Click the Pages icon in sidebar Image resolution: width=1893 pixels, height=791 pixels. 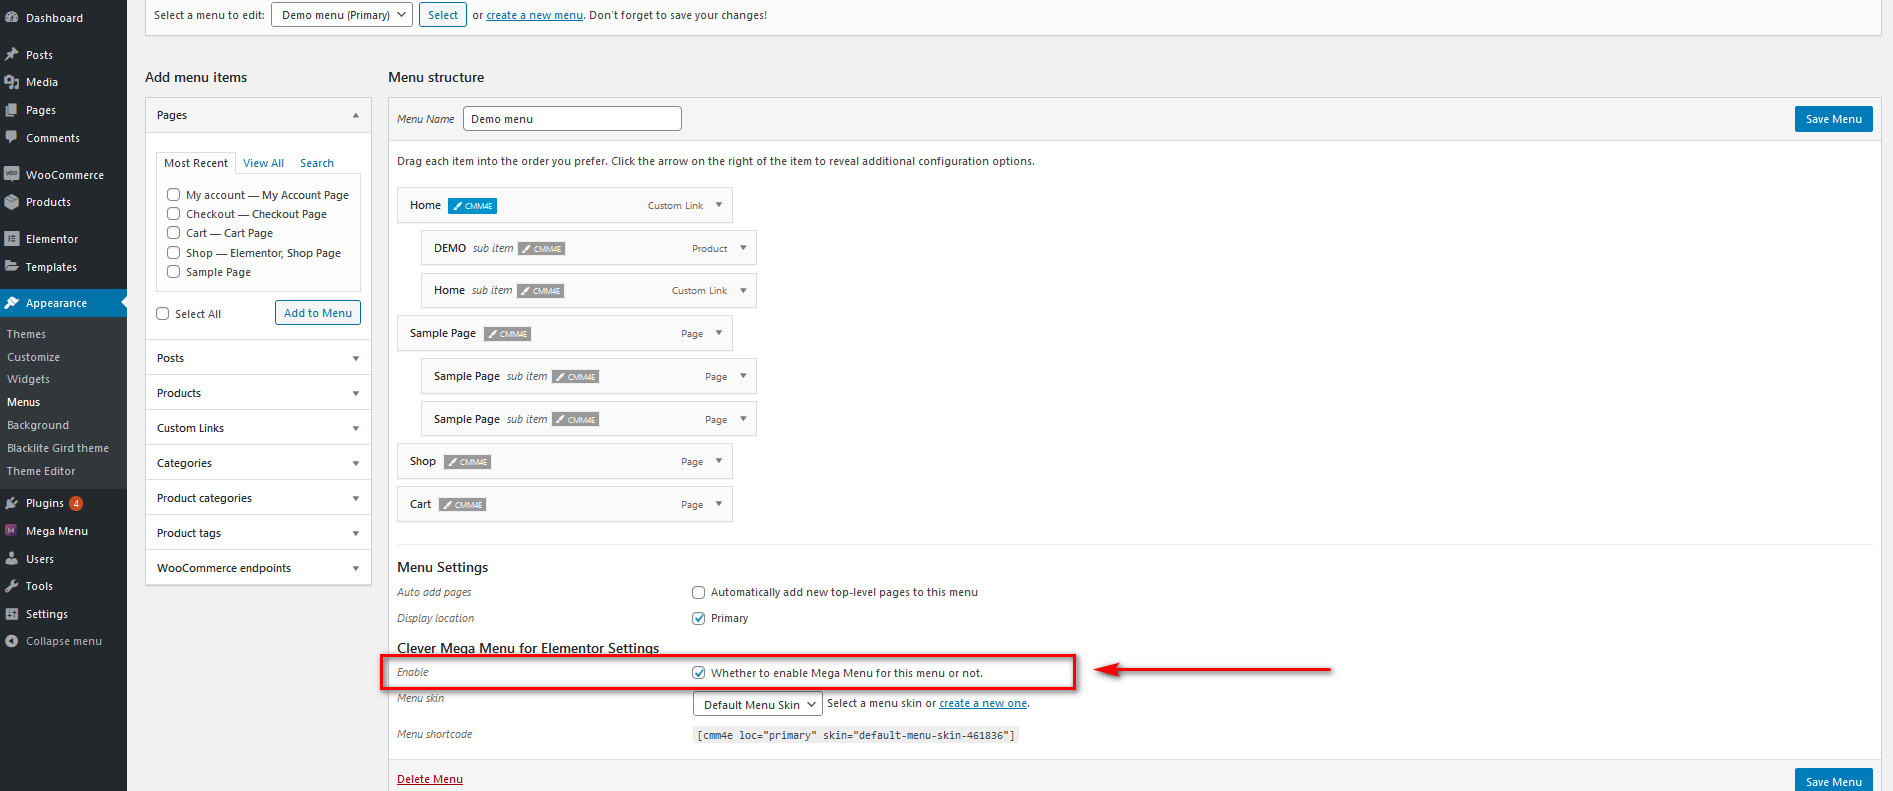[12, 110]
